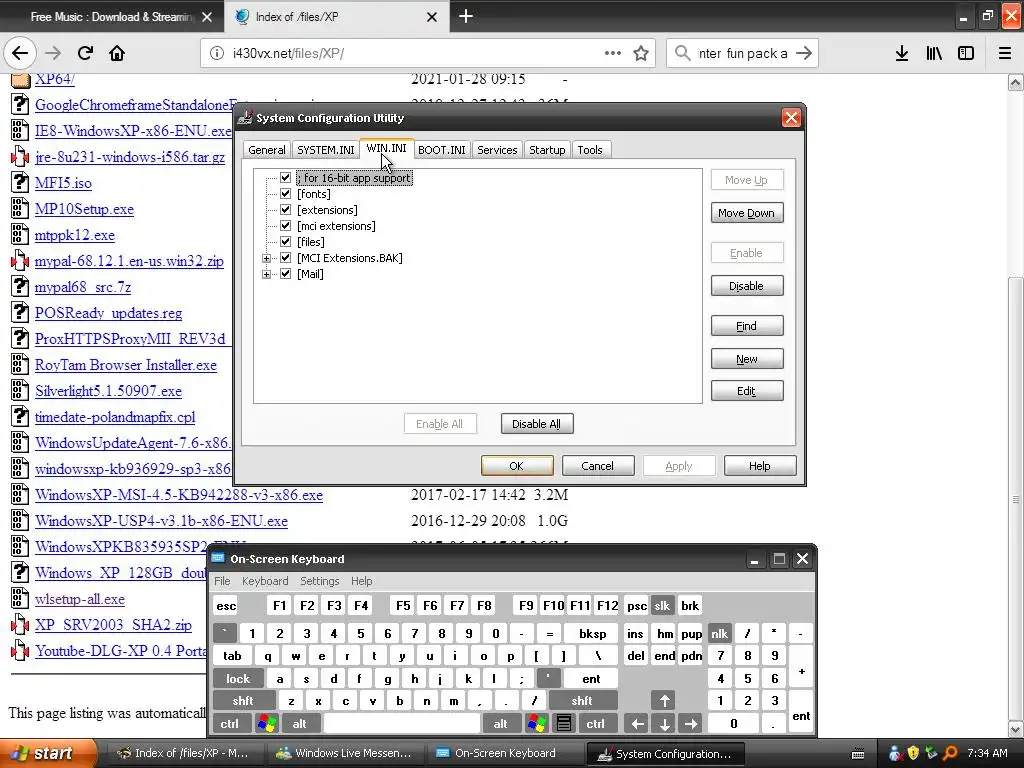The height and width of the screenshot is (768, 1024).
Task: Switch to the General tab
Action: 266,150
